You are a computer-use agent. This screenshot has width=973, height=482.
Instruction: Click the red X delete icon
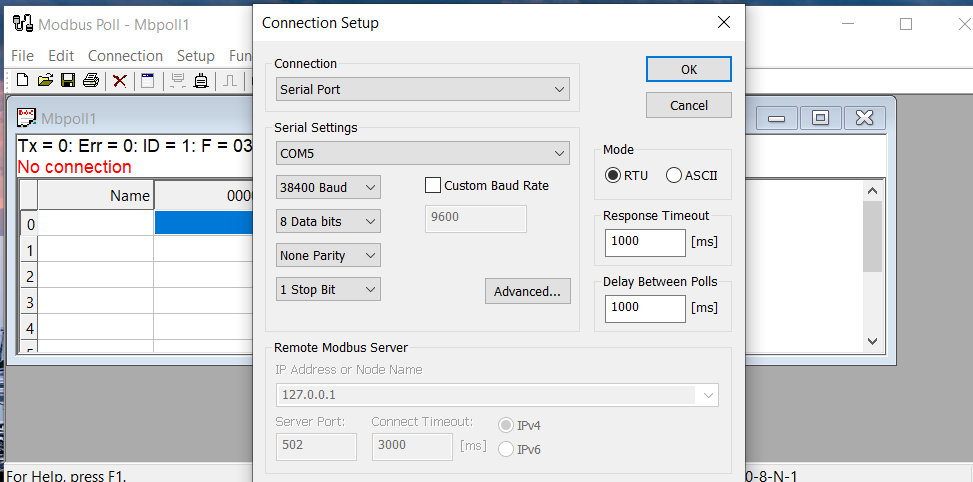coord(119,80)
